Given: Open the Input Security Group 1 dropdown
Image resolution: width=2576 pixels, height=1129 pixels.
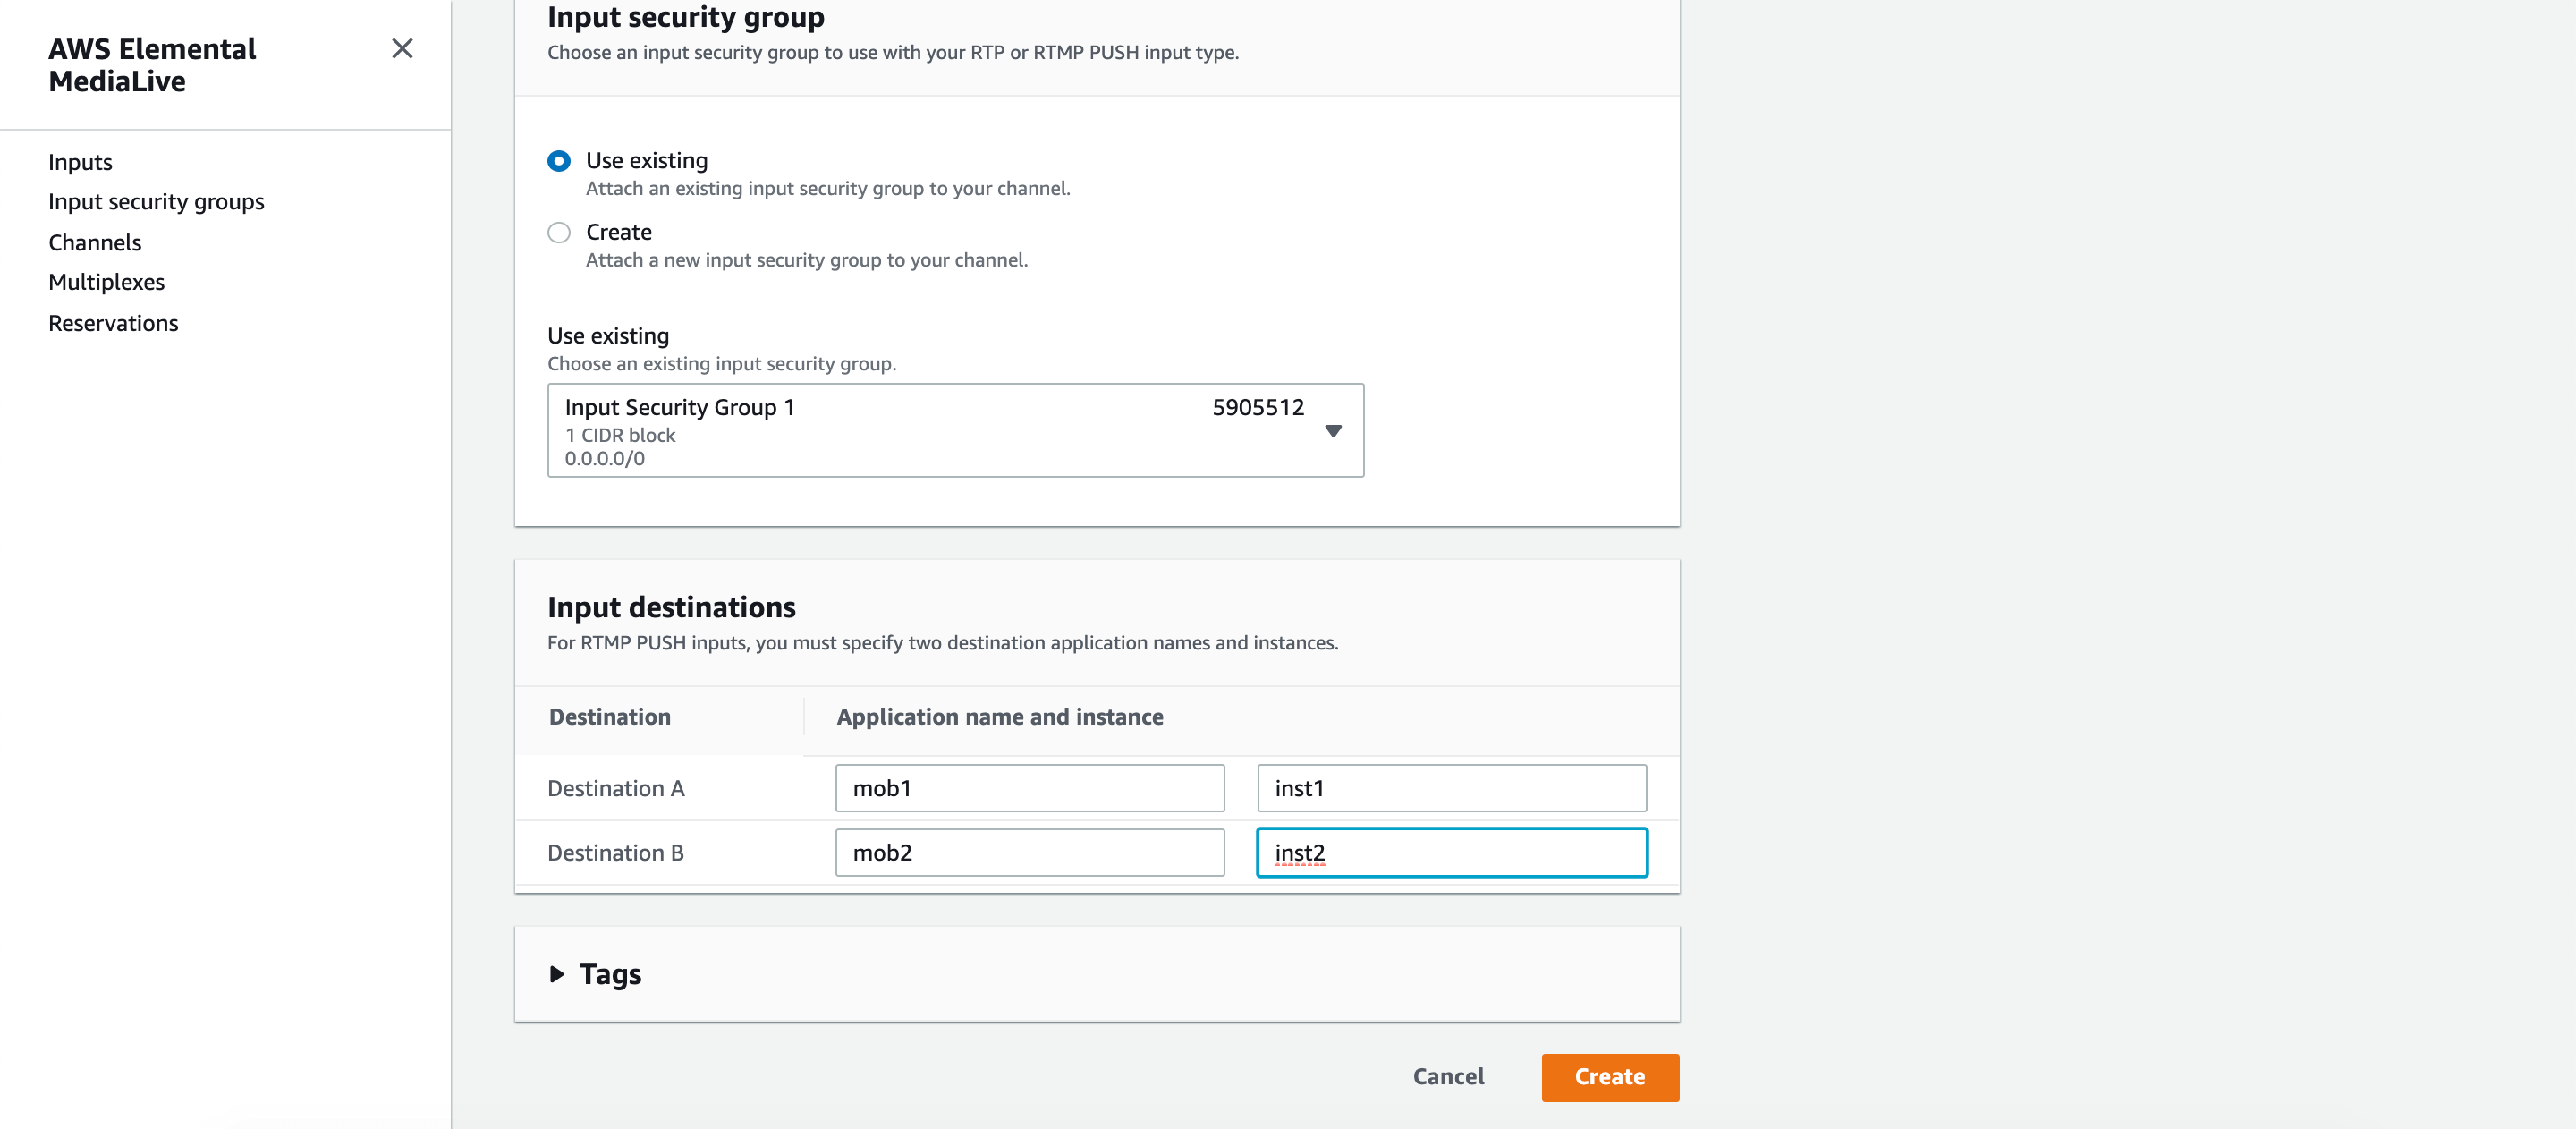Looking at the screenshot, I should 955,430.
